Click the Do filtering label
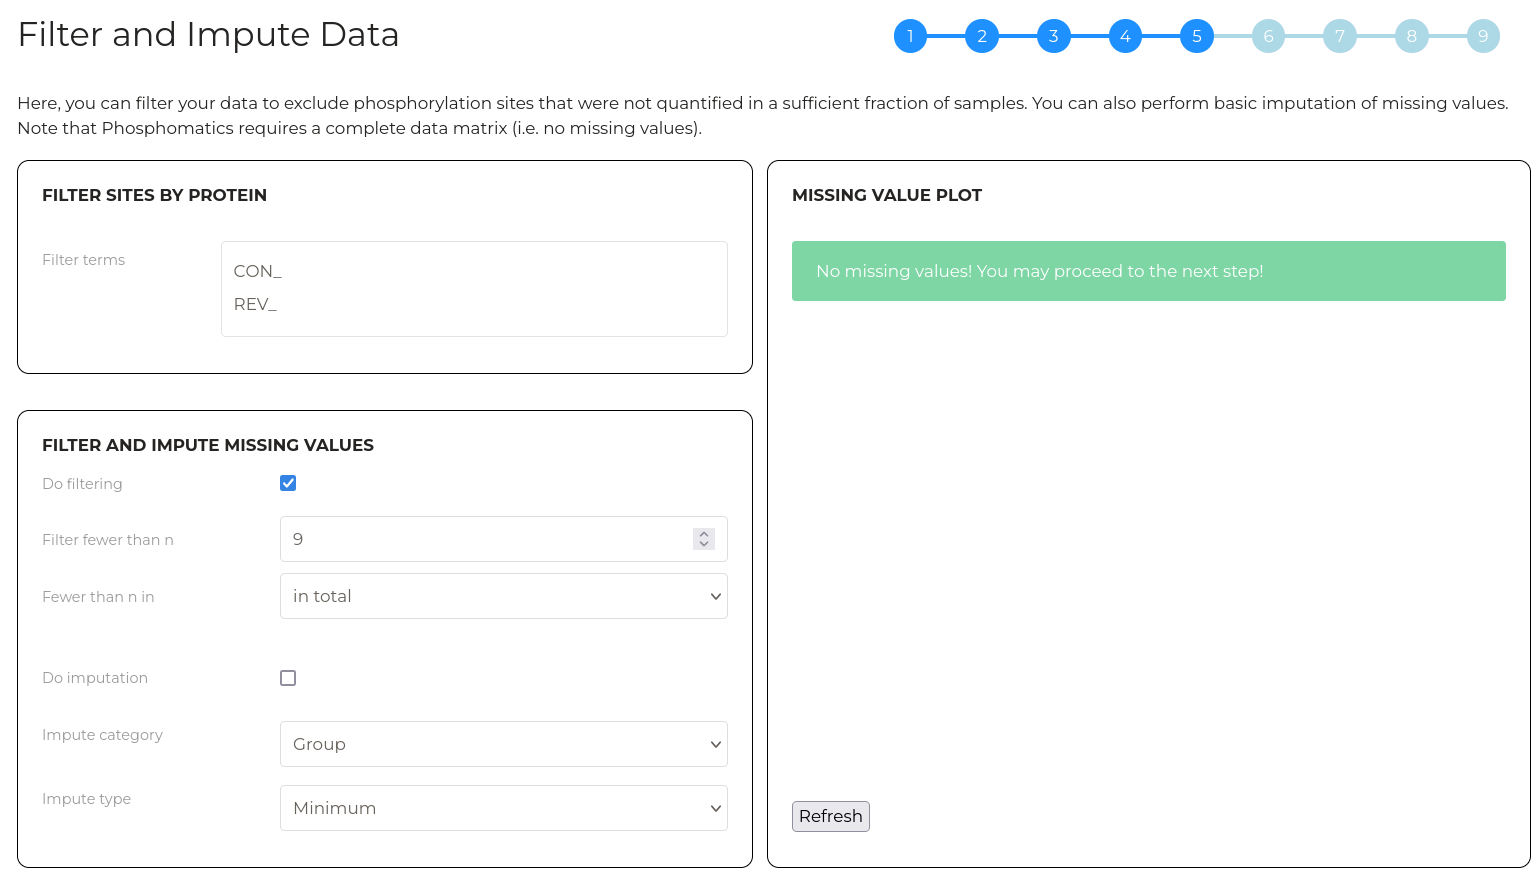The height and width of the screenshot is (881, 1538). point(82,484)
